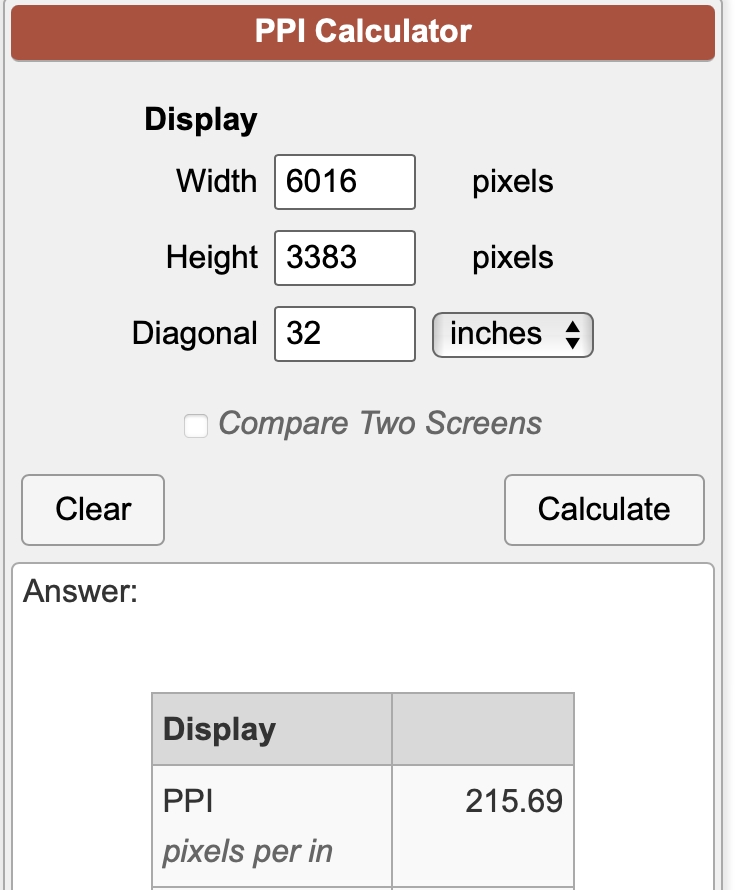Click the Diagonal field label

coord(195,334)
